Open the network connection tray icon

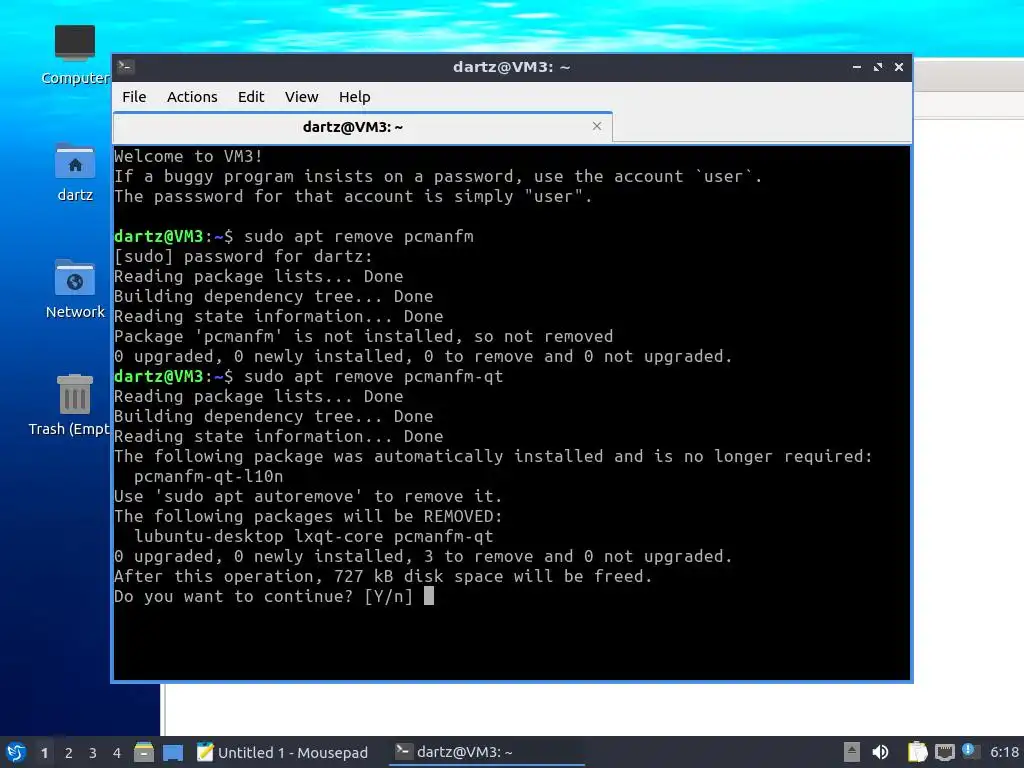pyautogui.click(x=944, y=752)
